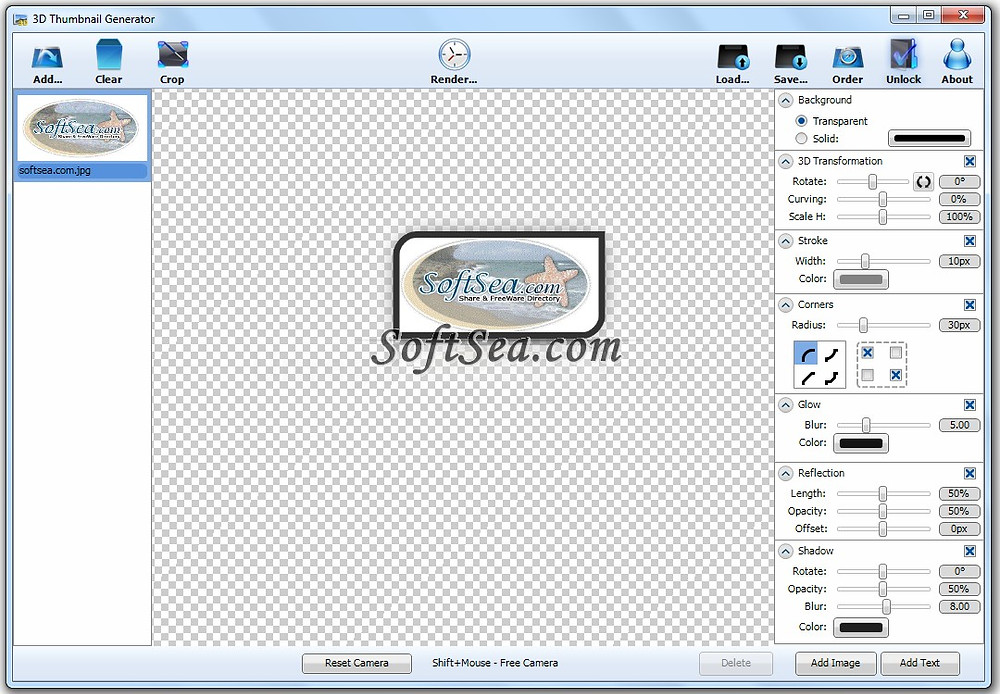Click the Solid background color swatch
The height and width of the screenshot is (694, 1000).
(929, 138)
